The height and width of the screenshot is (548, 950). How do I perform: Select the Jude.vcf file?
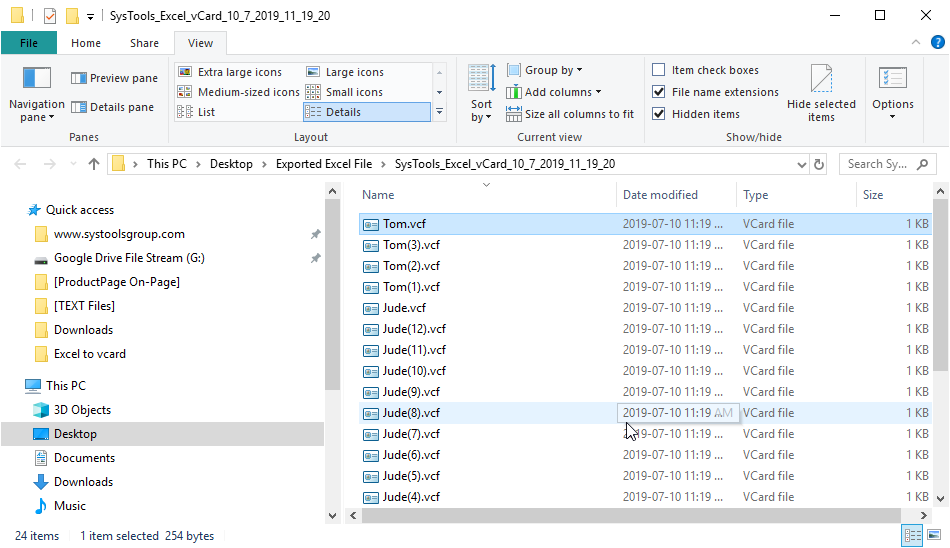click(645, 308)
